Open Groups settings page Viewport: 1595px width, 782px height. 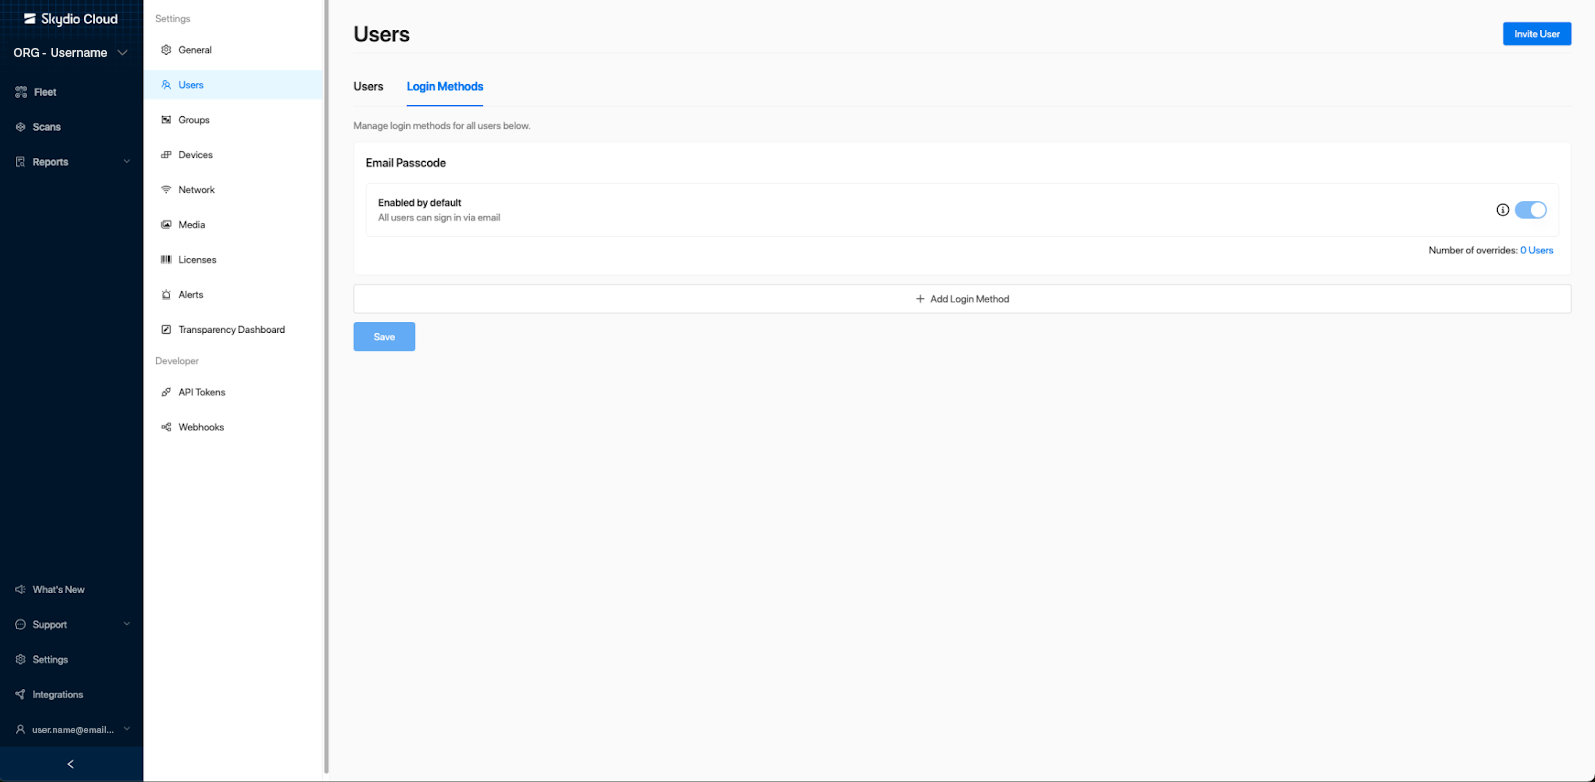click(234, 120)
